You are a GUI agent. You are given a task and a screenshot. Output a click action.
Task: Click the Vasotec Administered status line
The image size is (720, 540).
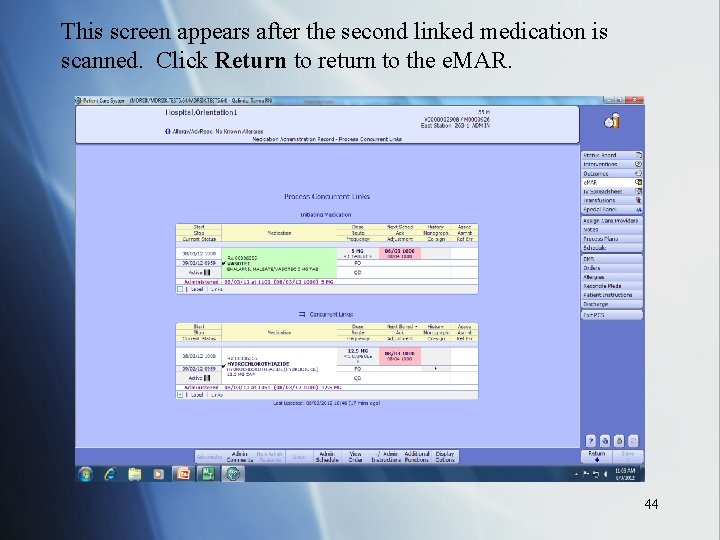point(259,282)
